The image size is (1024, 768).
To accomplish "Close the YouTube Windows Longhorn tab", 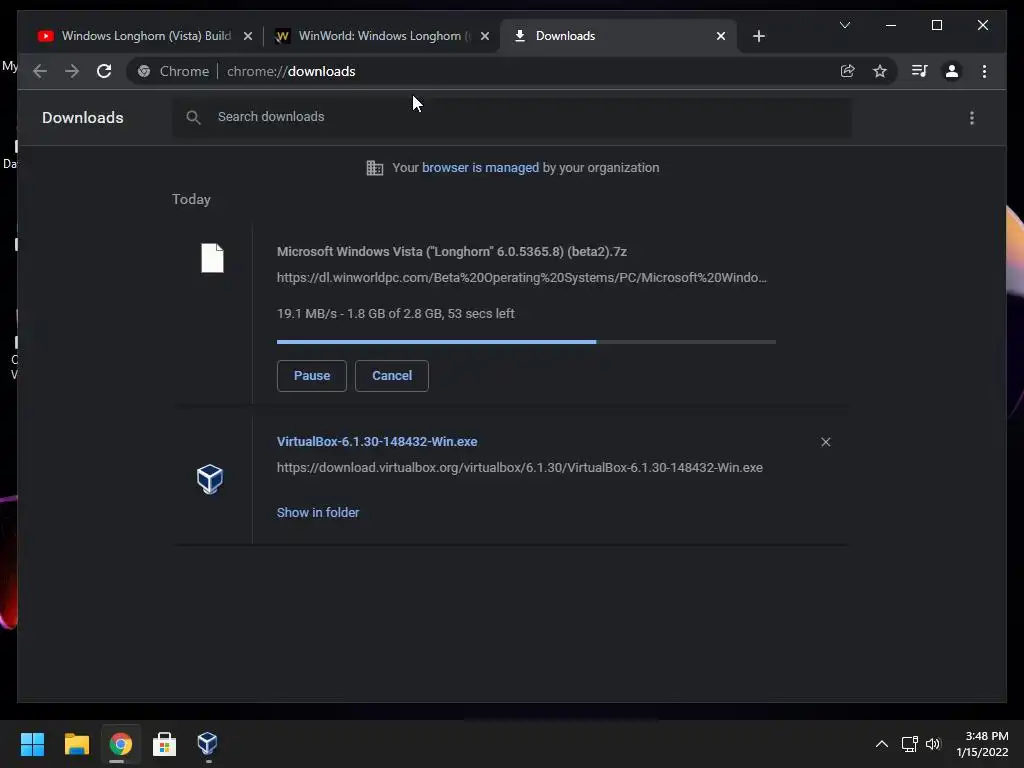I will point(248,36).
